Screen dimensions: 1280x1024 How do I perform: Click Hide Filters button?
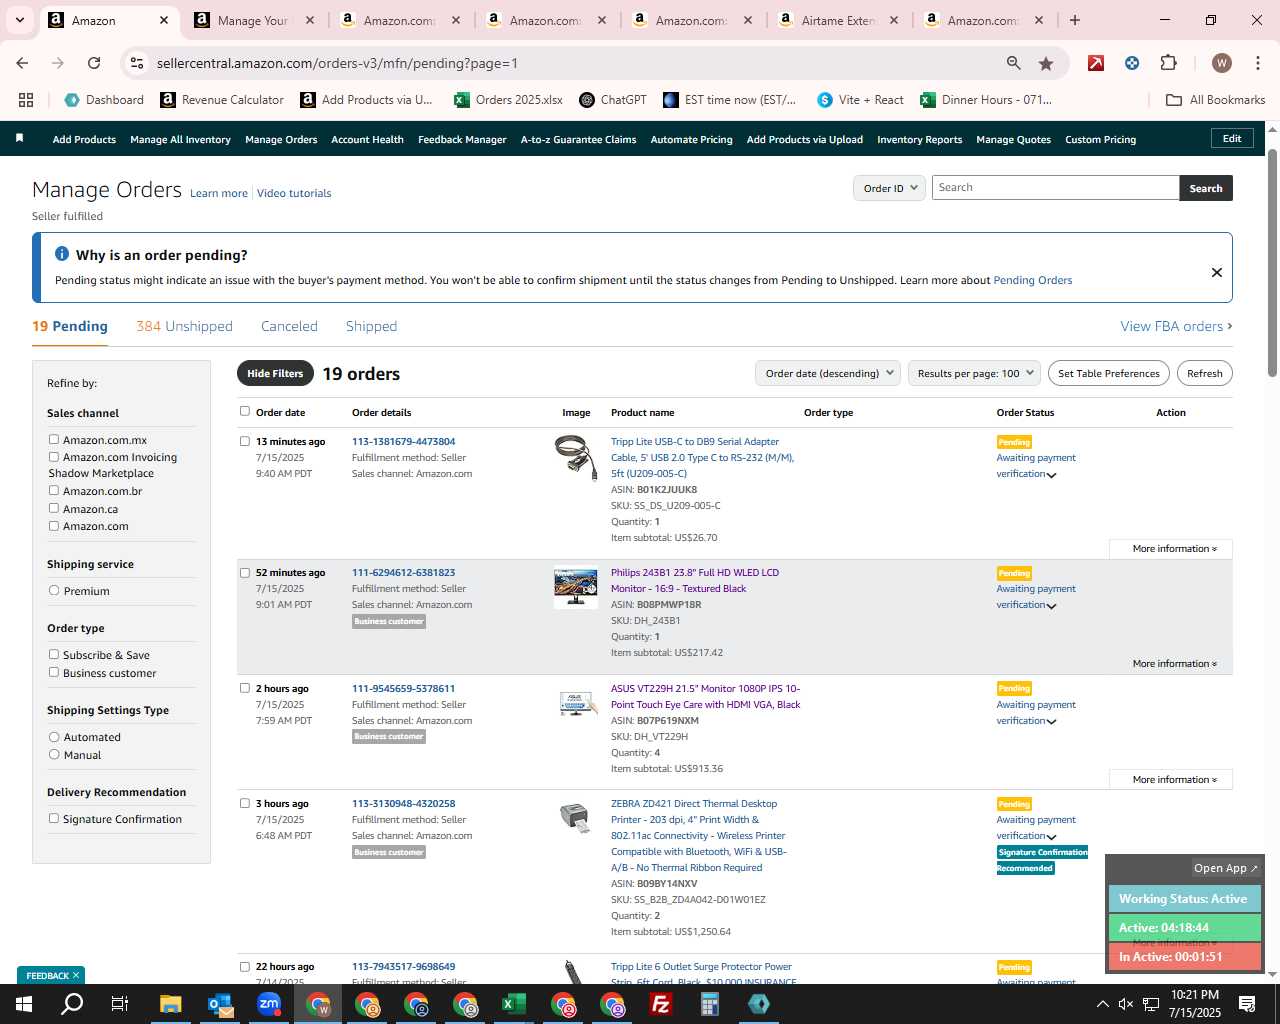(x=275, y=373)
